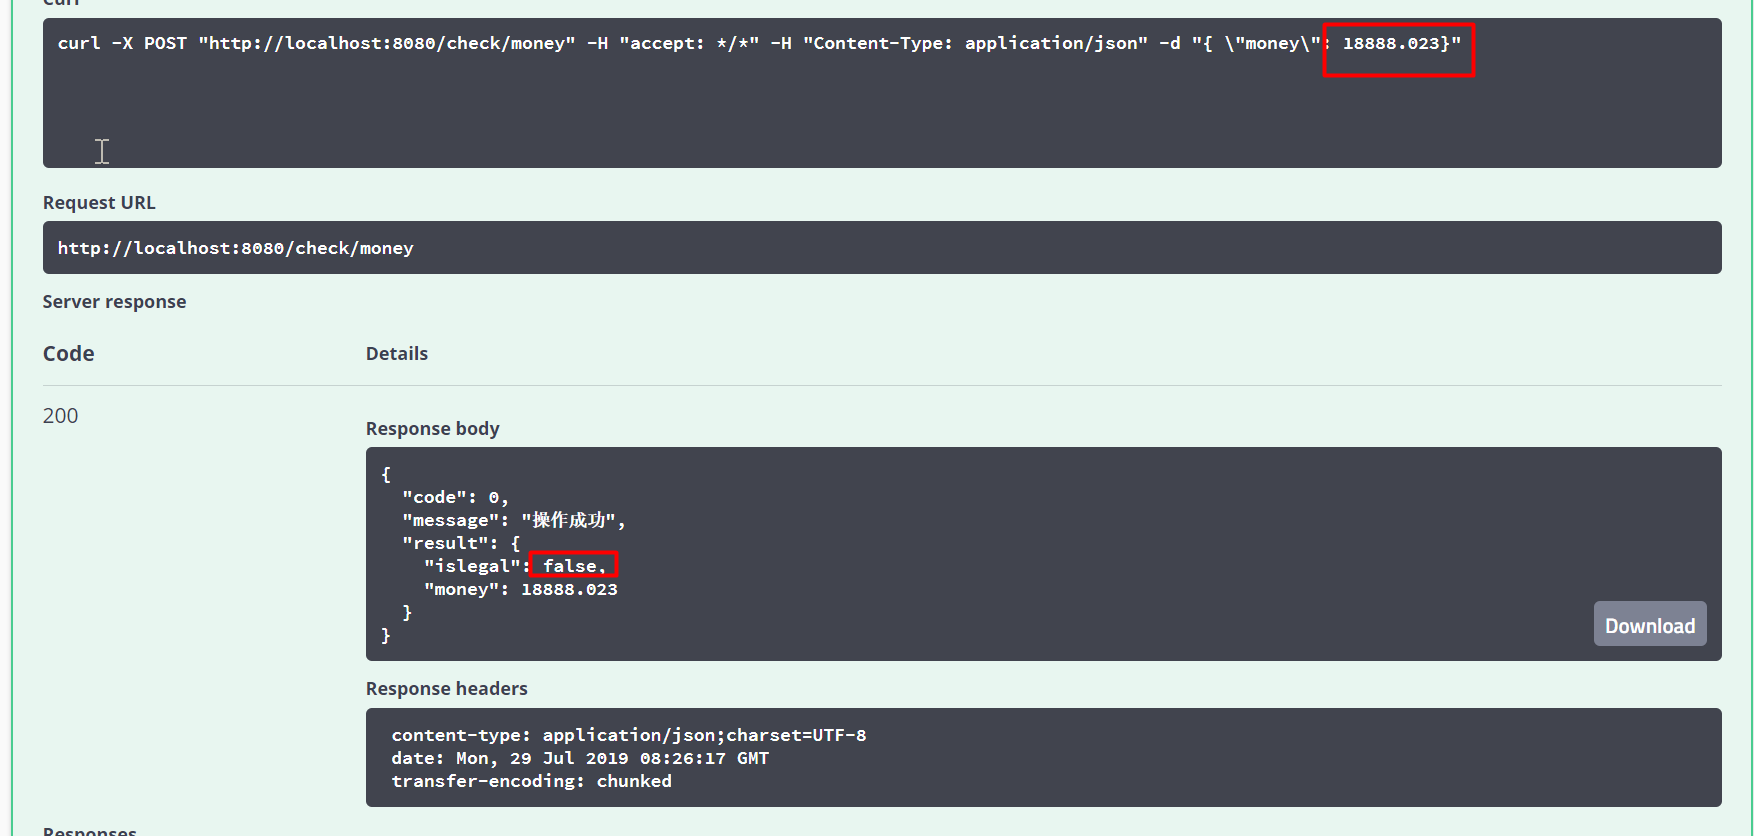1754x836 pixels.
Task: Click the POST method in curl command
Action: [x=165, y=44]
